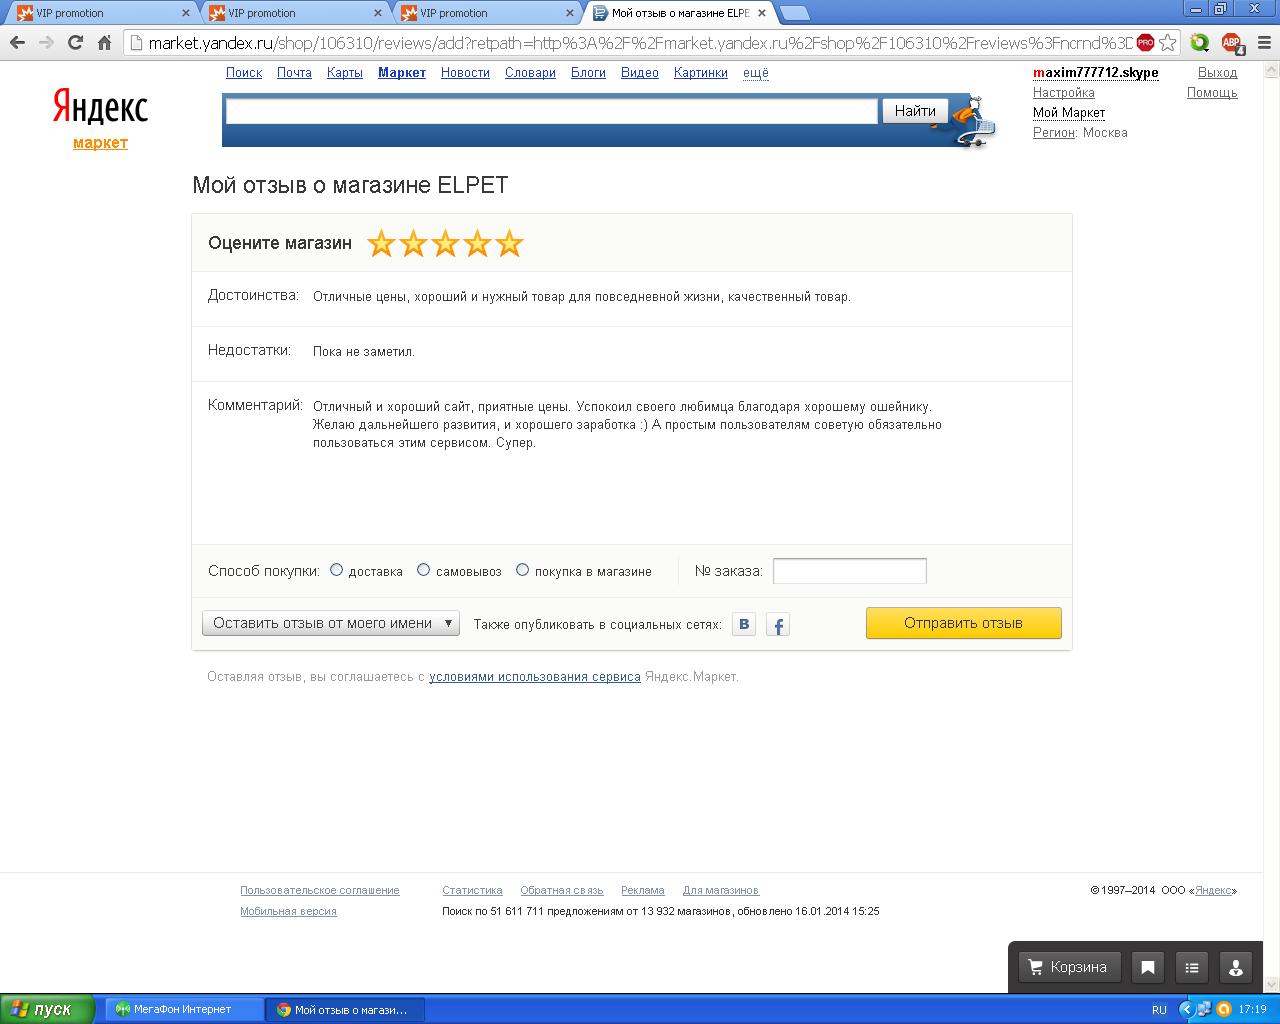Open the user profile icon in bottom panel
The height and width of the screenshot is (1024, 1280).
click(1236, 967)
